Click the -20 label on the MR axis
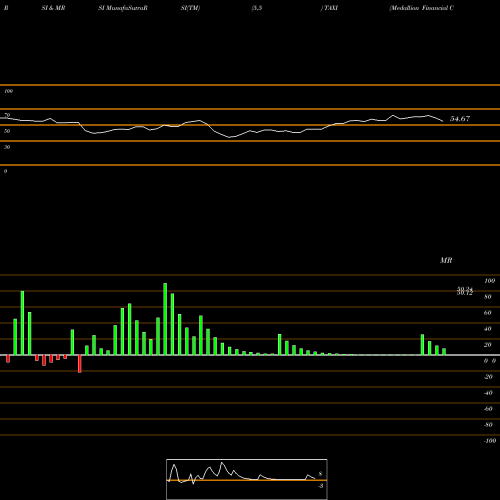This screenshot has width=500, height=500. pyautogui.click(x=488, y=377)
